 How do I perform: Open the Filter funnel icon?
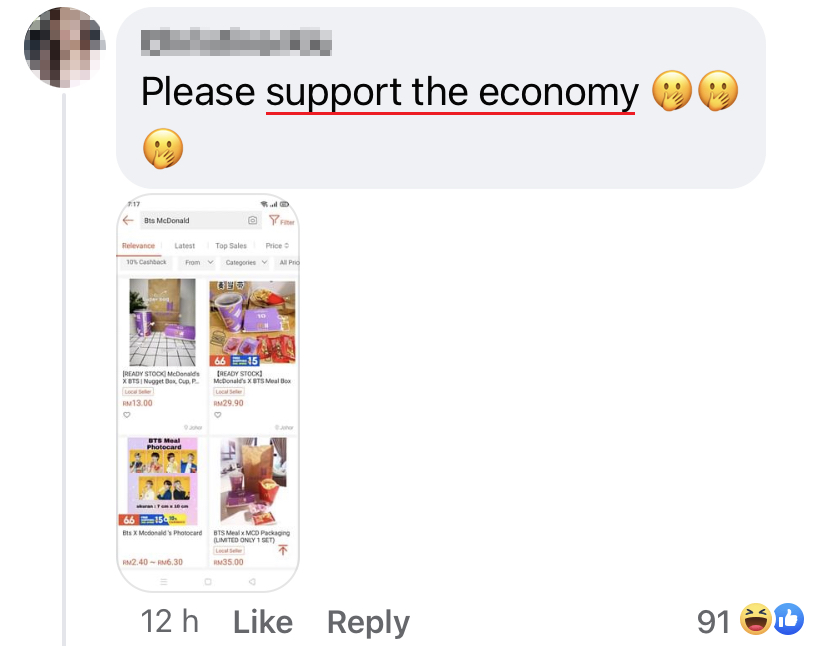coord(274,220)
